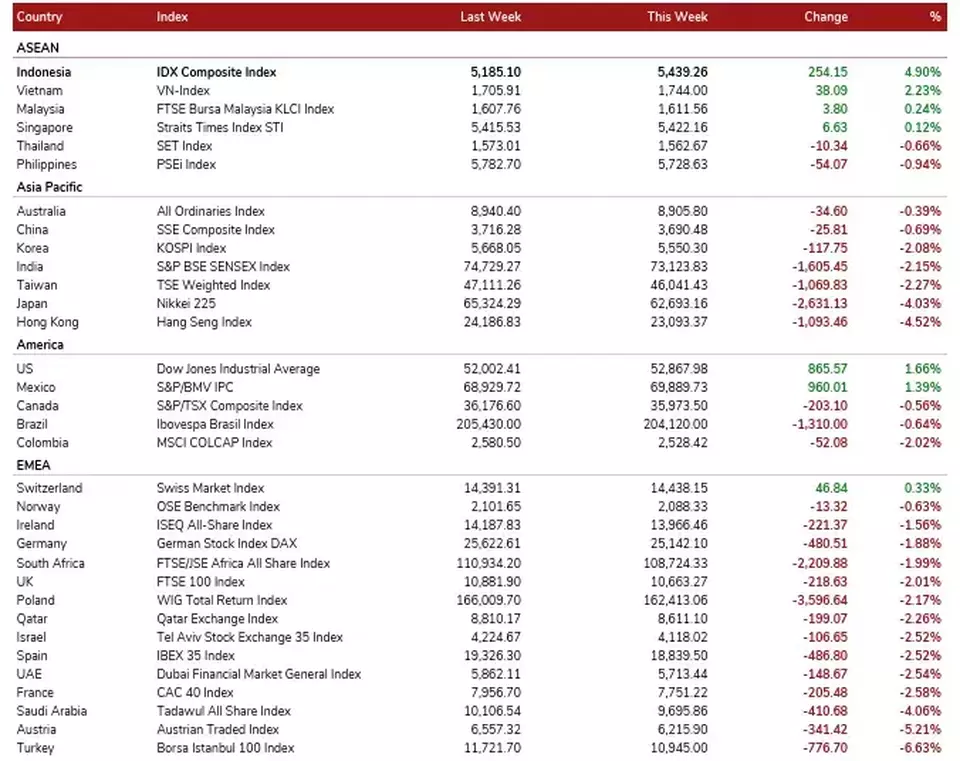
Task: Select Poland's change -3,596.64
Action: click(x=820, y=599)
